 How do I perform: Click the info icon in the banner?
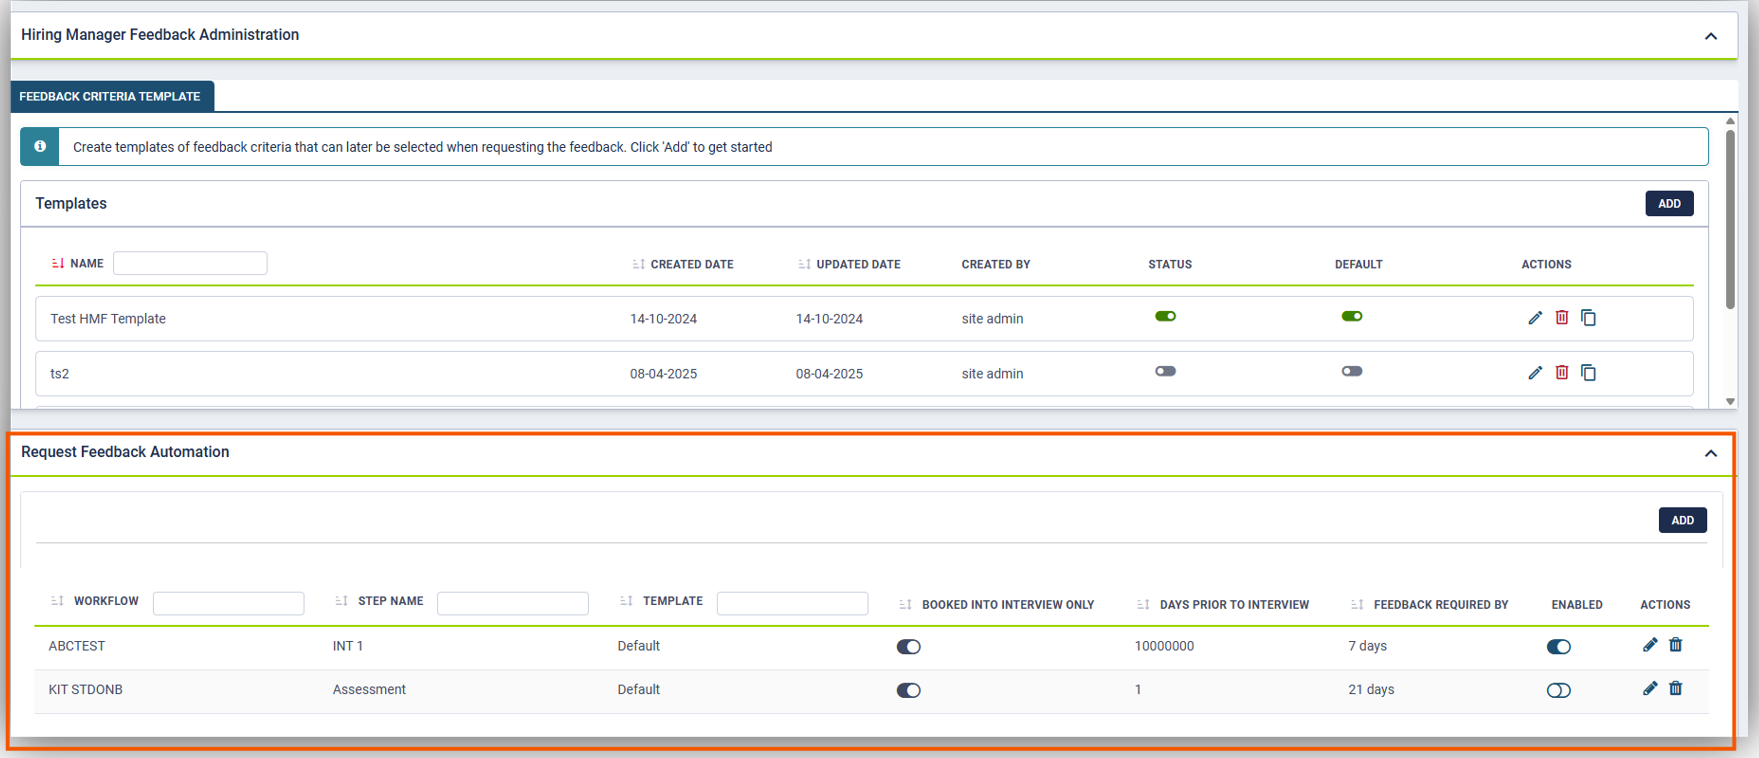(40, 146)
